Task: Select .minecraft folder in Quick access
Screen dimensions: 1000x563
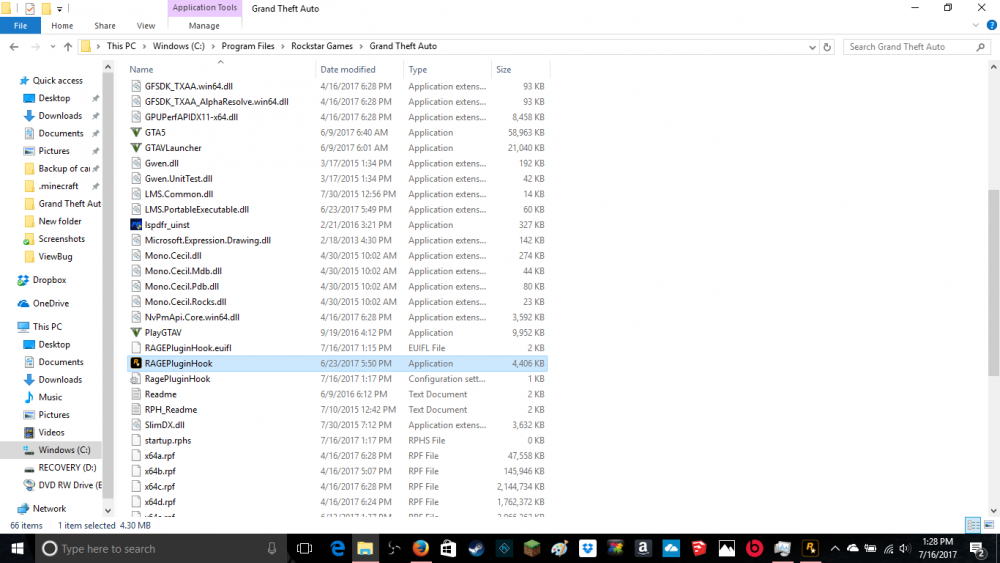Action: (x=58, y=186)
